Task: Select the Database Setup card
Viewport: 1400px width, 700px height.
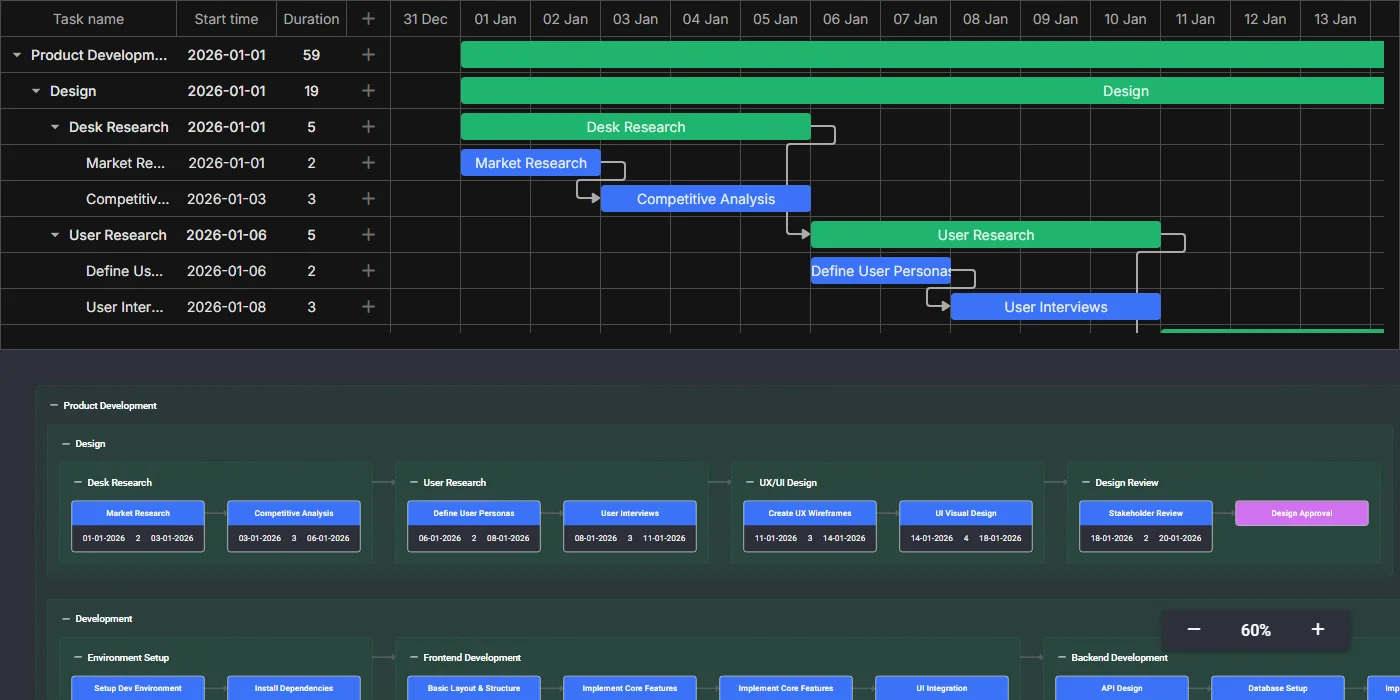Action: pyautogui.click(x=1278, y=688)
